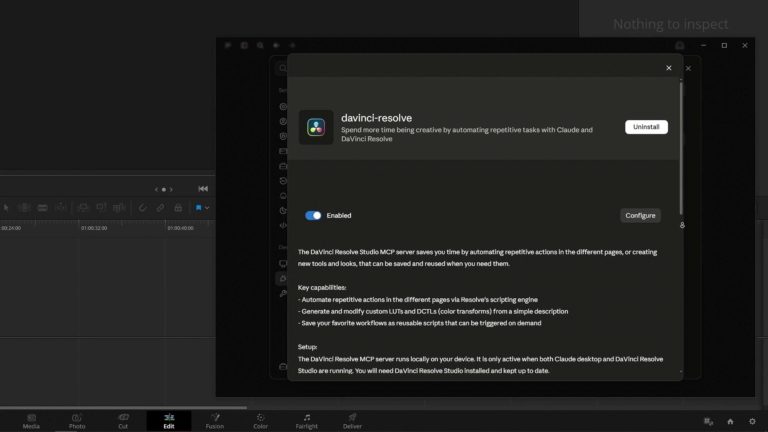The width and height of the screenshot is (768, 432).
Task: Open Project Settings gear icon
Action: click(752, 421)
